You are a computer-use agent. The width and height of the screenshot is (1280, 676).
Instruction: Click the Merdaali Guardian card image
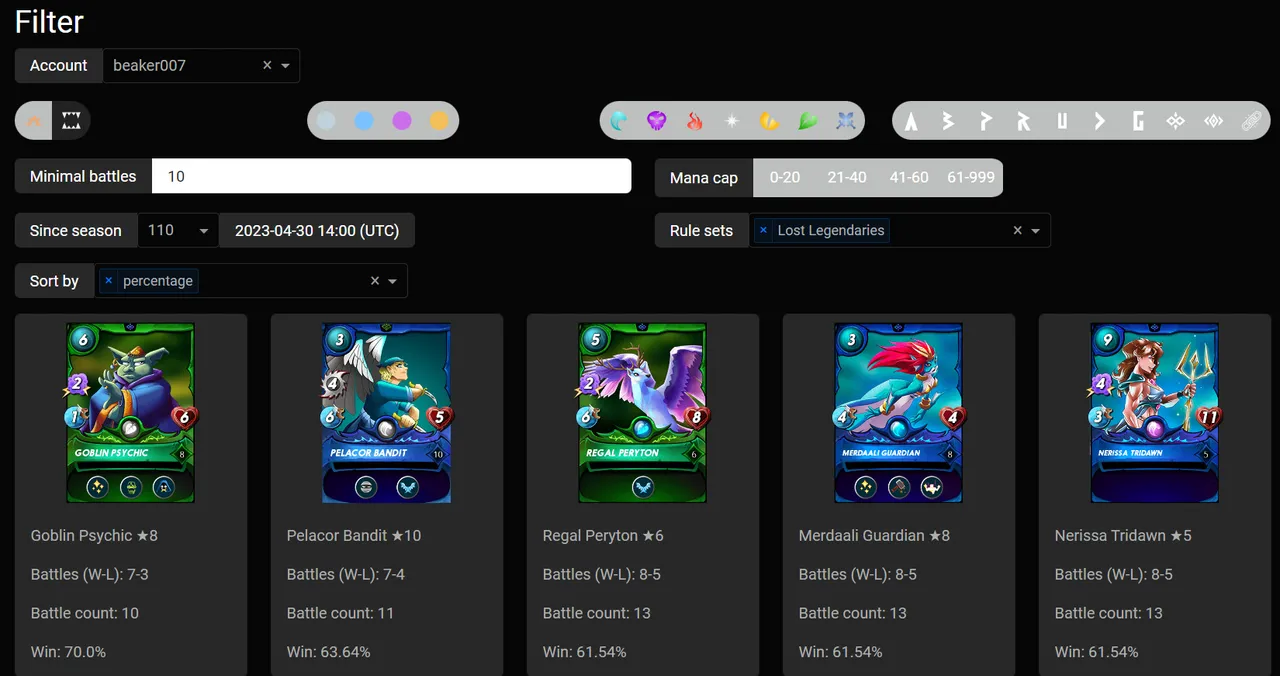click(899, 412)
